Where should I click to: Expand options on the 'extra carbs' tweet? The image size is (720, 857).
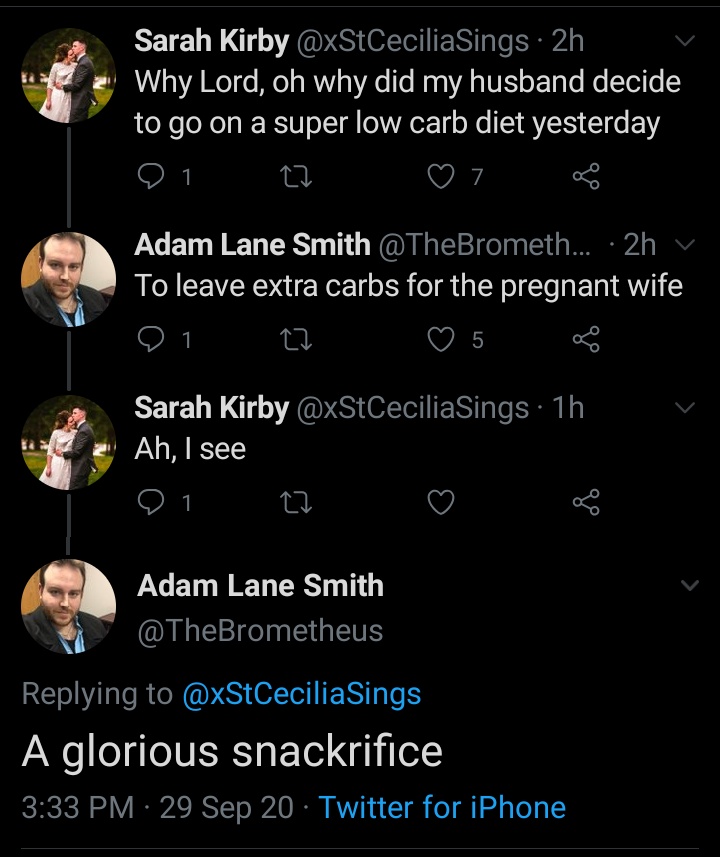pos(686,245)
